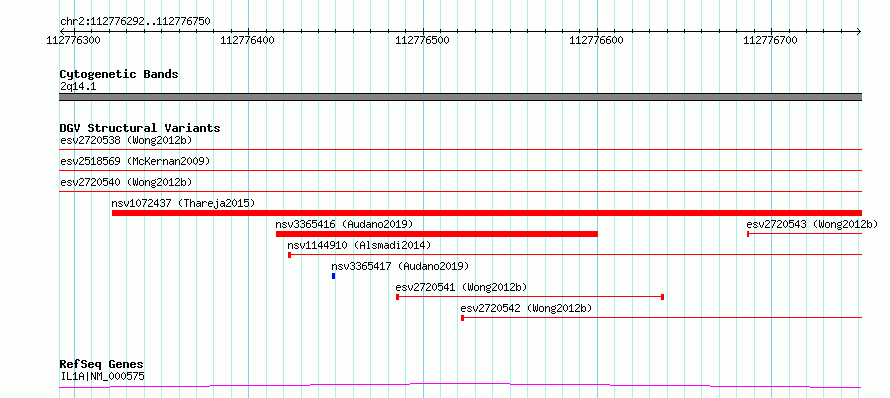The image size is (890, 398).
Task: Select the nsv1144910 (Alsmadi2014) label
Action: point(359,245)
